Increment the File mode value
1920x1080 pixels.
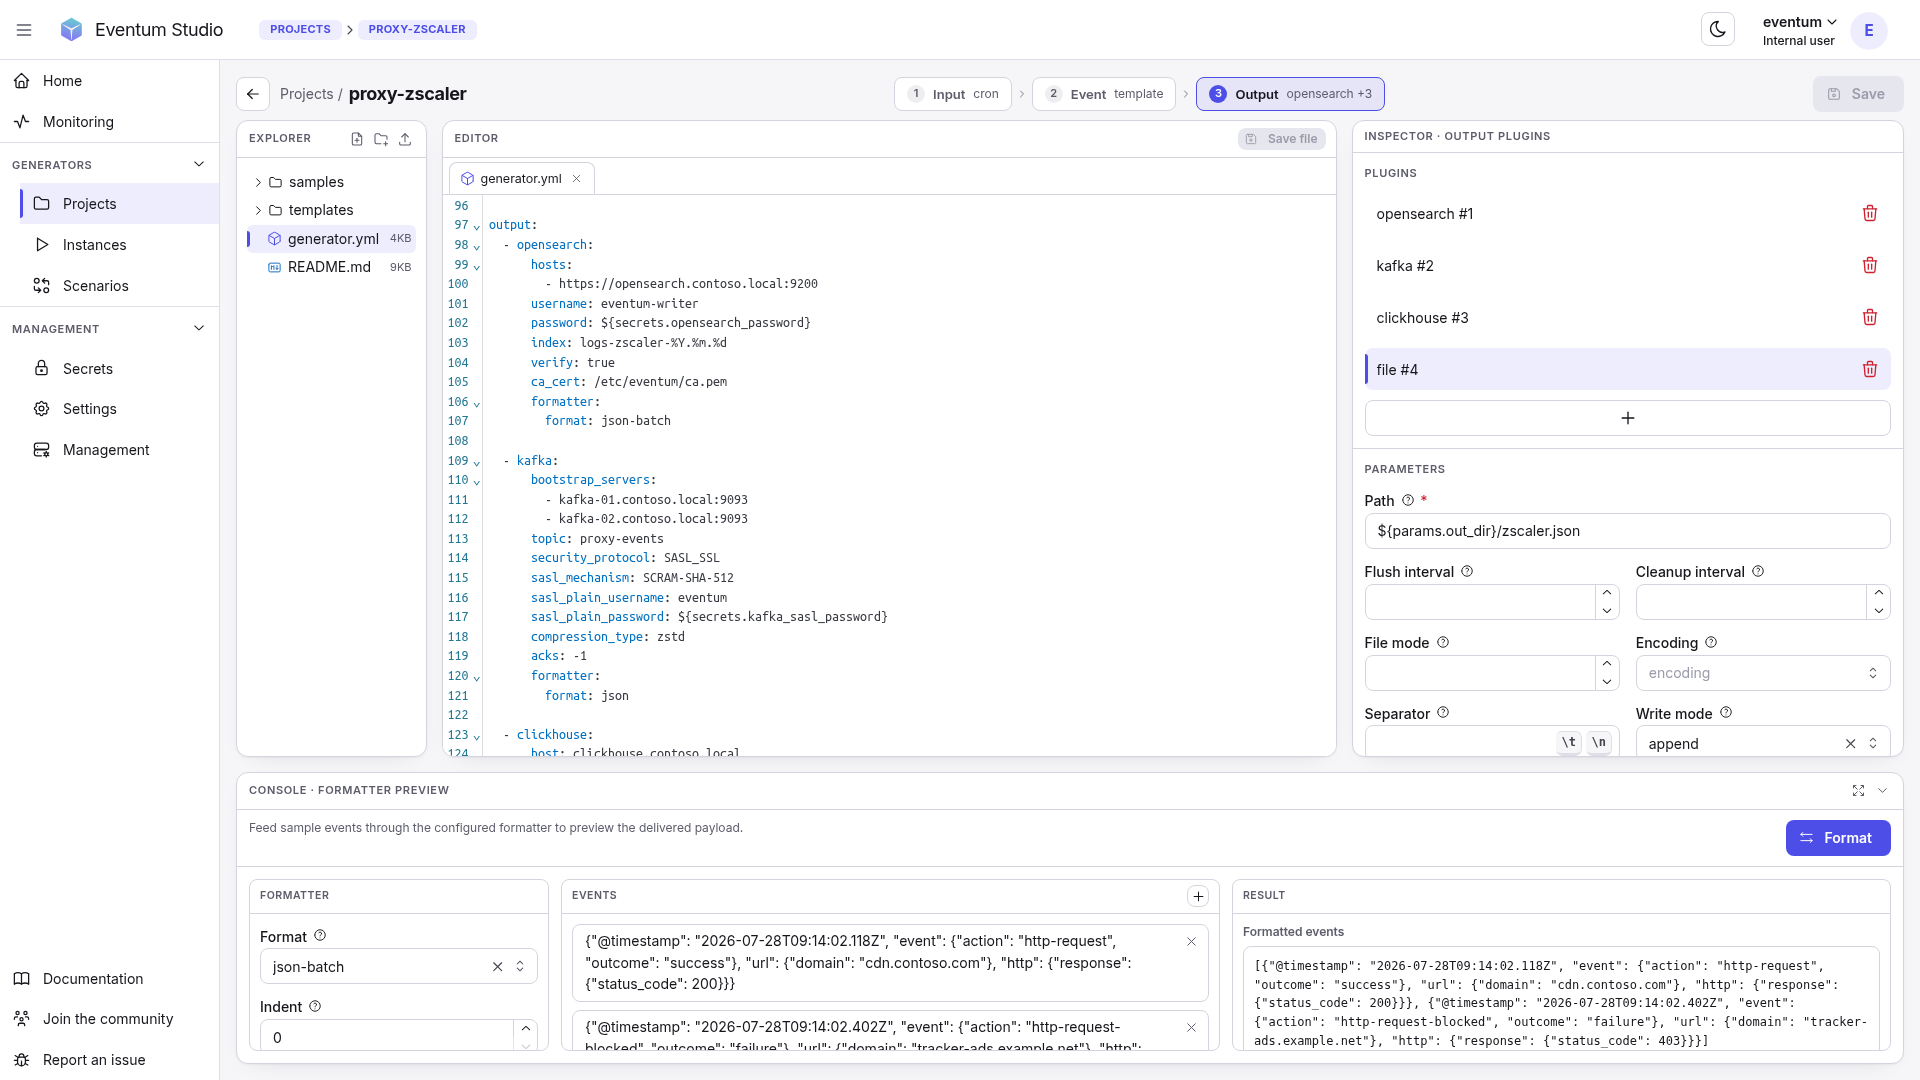1607,664
